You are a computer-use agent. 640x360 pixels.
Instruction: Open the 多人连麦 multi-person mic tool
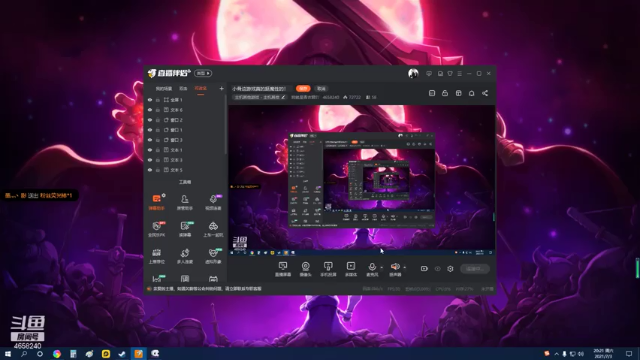coord(185,256)
